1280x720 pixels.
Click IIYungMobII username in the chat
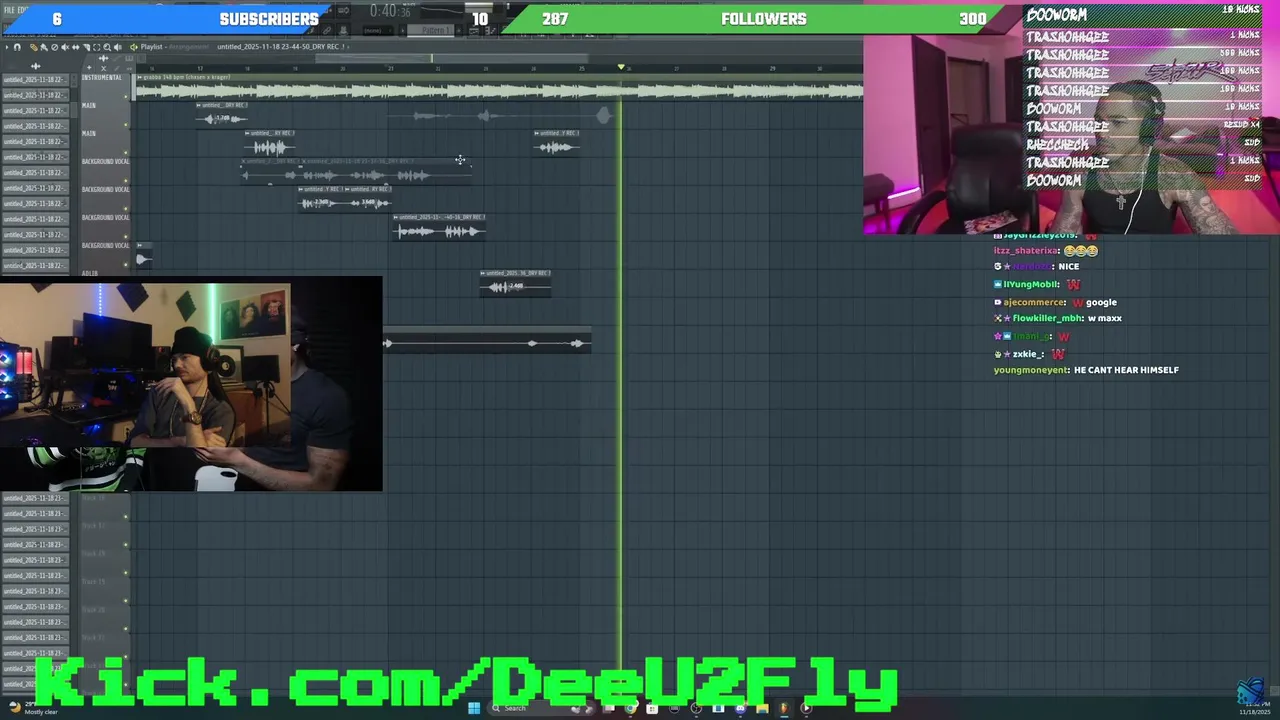1031,284
